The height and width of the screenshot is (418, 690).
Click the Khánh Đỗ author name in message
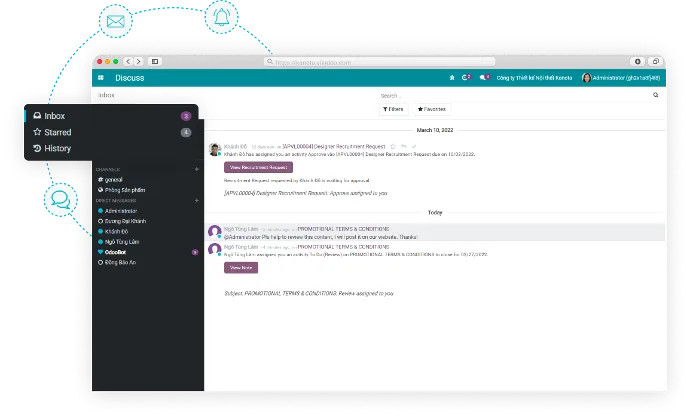[235, 147]
